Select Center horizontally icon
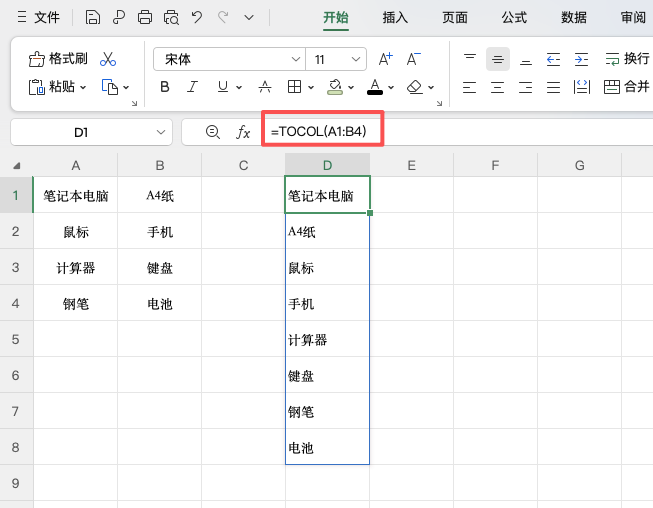This screenshot has width=653, height=508. pyautogui.click(x=497, y=87)
